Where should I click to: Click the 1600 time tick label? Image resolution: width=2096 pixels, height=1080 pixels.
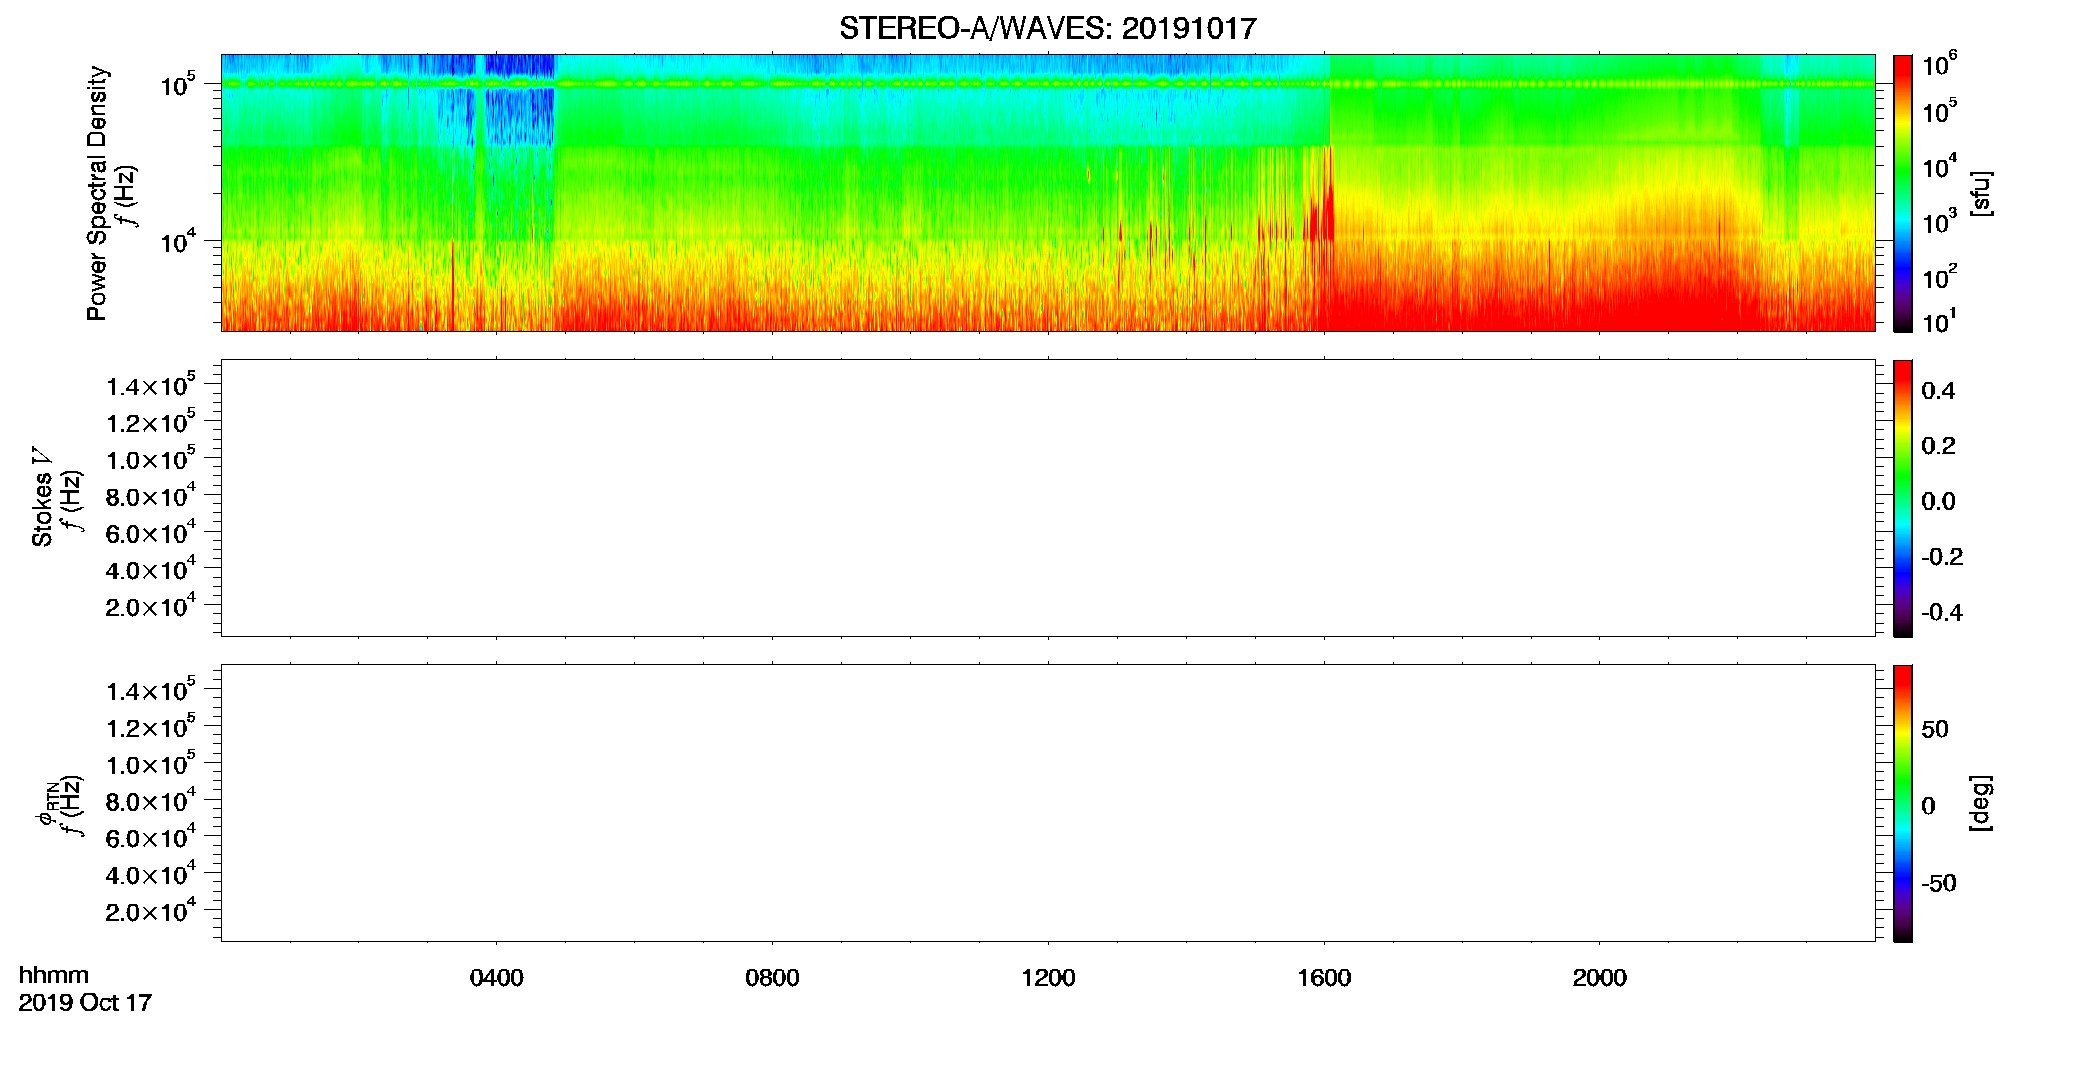click(1324, 978)
